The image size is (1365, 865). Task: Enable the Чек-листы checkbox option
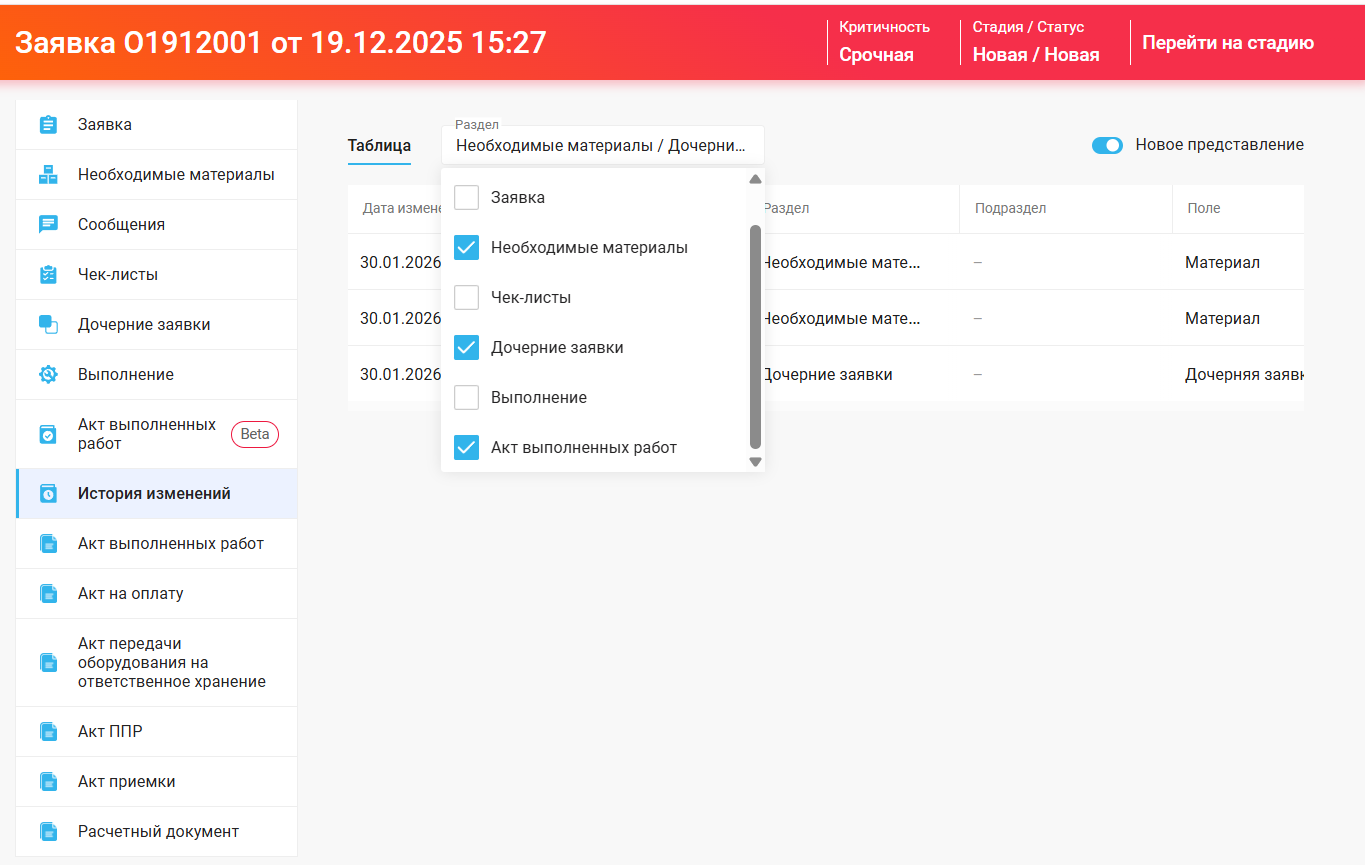466,298
